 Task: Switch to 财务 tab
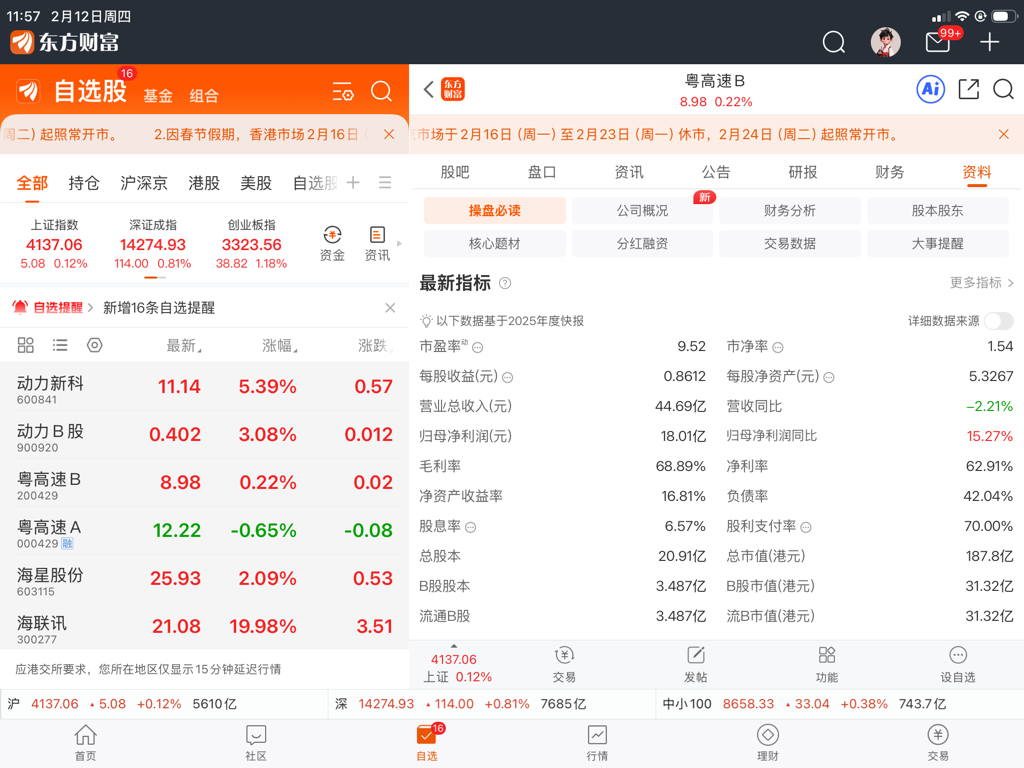889,172
